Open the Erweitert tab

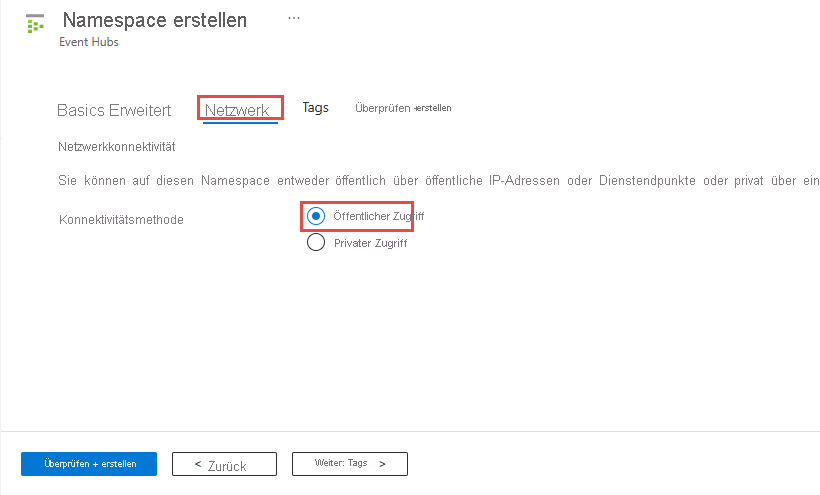(140, 110)
